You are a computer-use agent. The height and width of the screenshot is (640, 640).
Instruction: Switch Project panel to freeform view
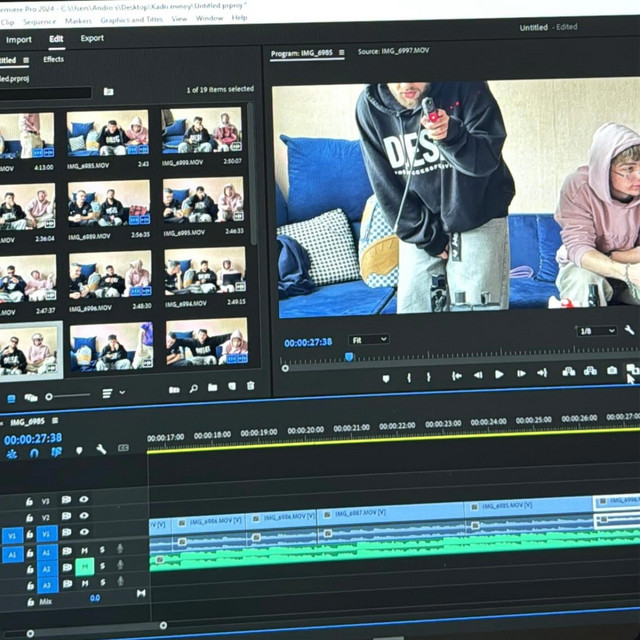(31, 398)
